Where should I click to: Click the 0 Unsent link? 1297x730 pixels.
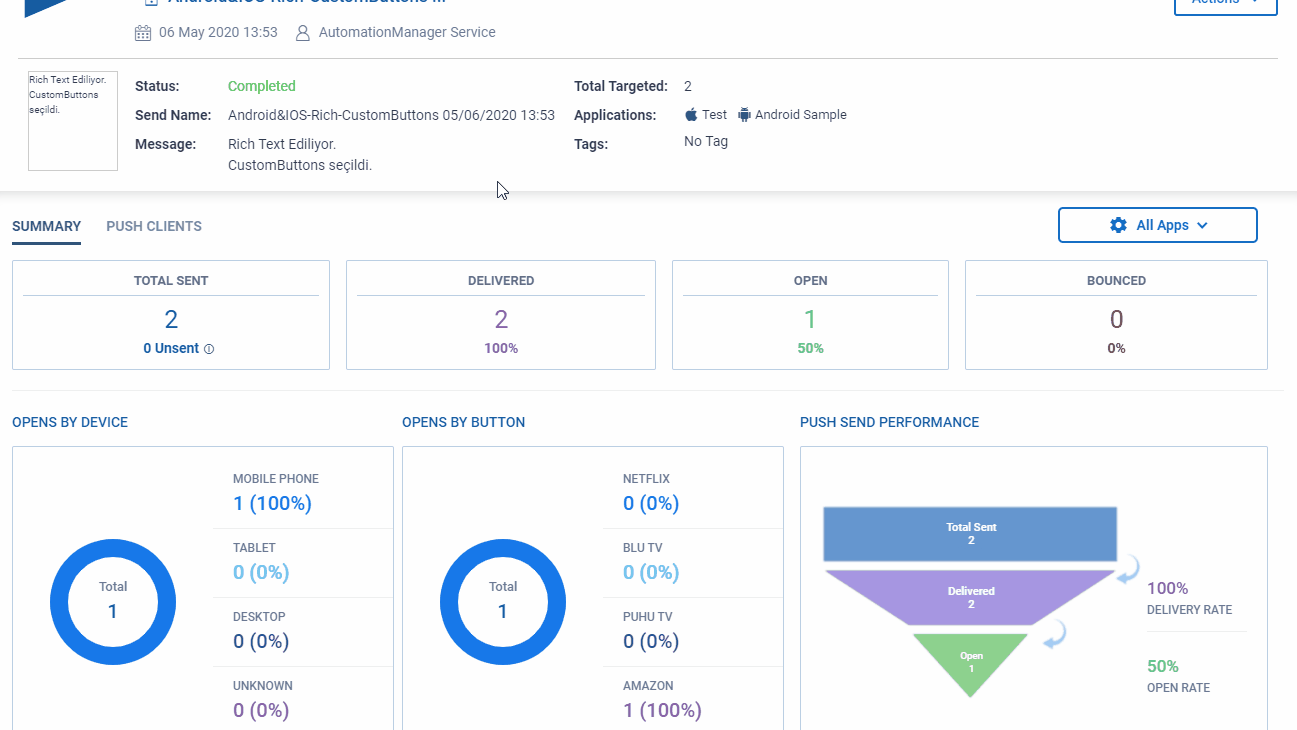[x=171, y=348]
